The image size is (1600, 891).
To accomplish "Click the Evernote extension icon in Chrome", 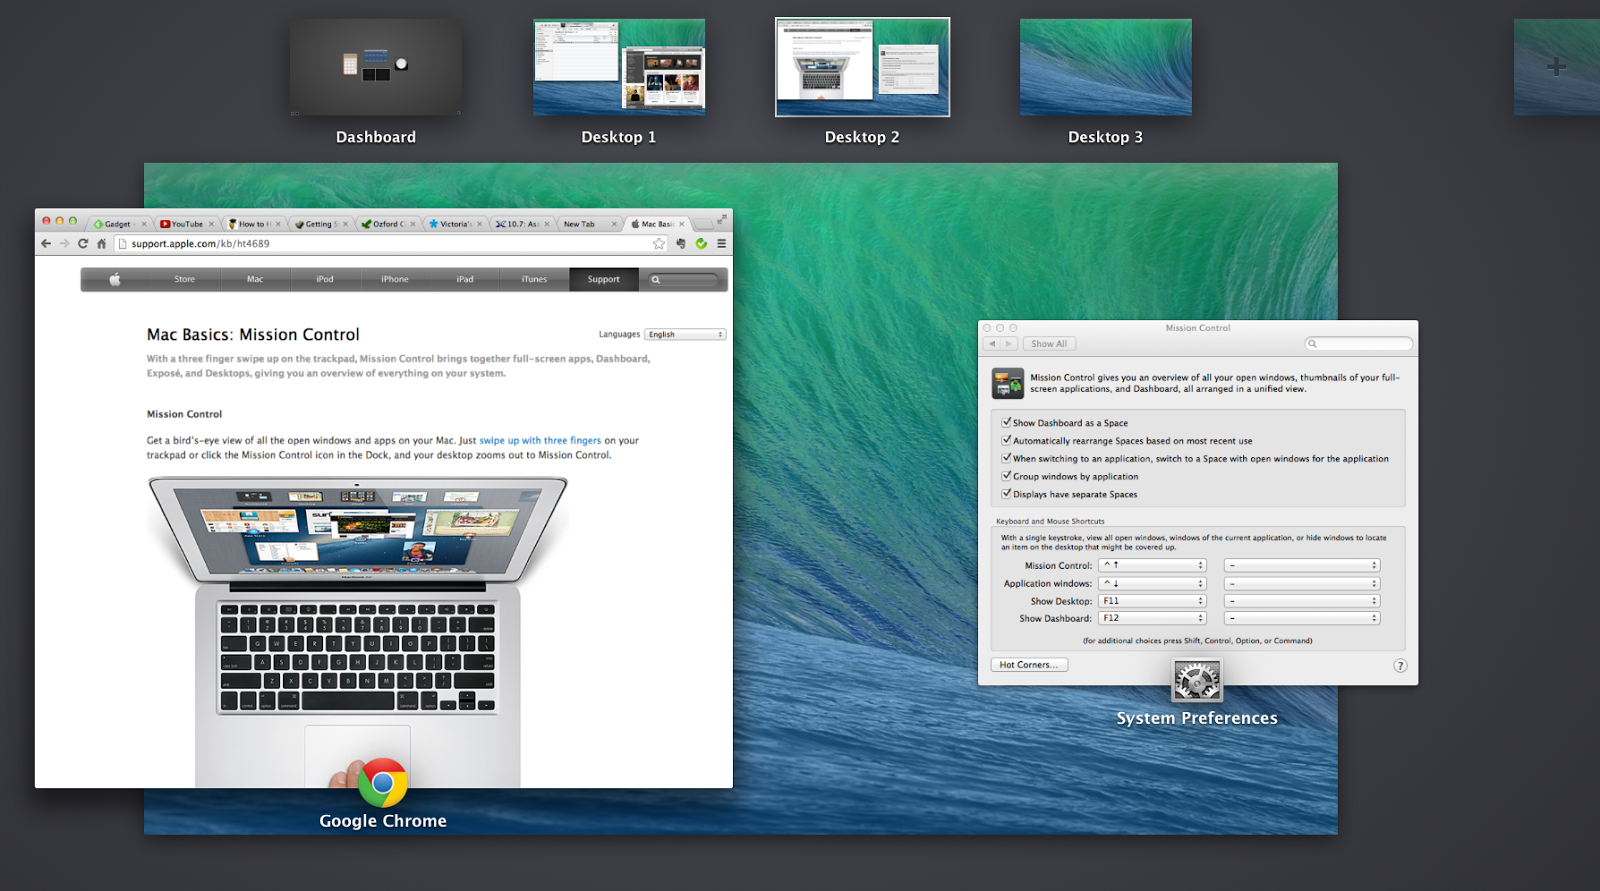I will (681, 243).
